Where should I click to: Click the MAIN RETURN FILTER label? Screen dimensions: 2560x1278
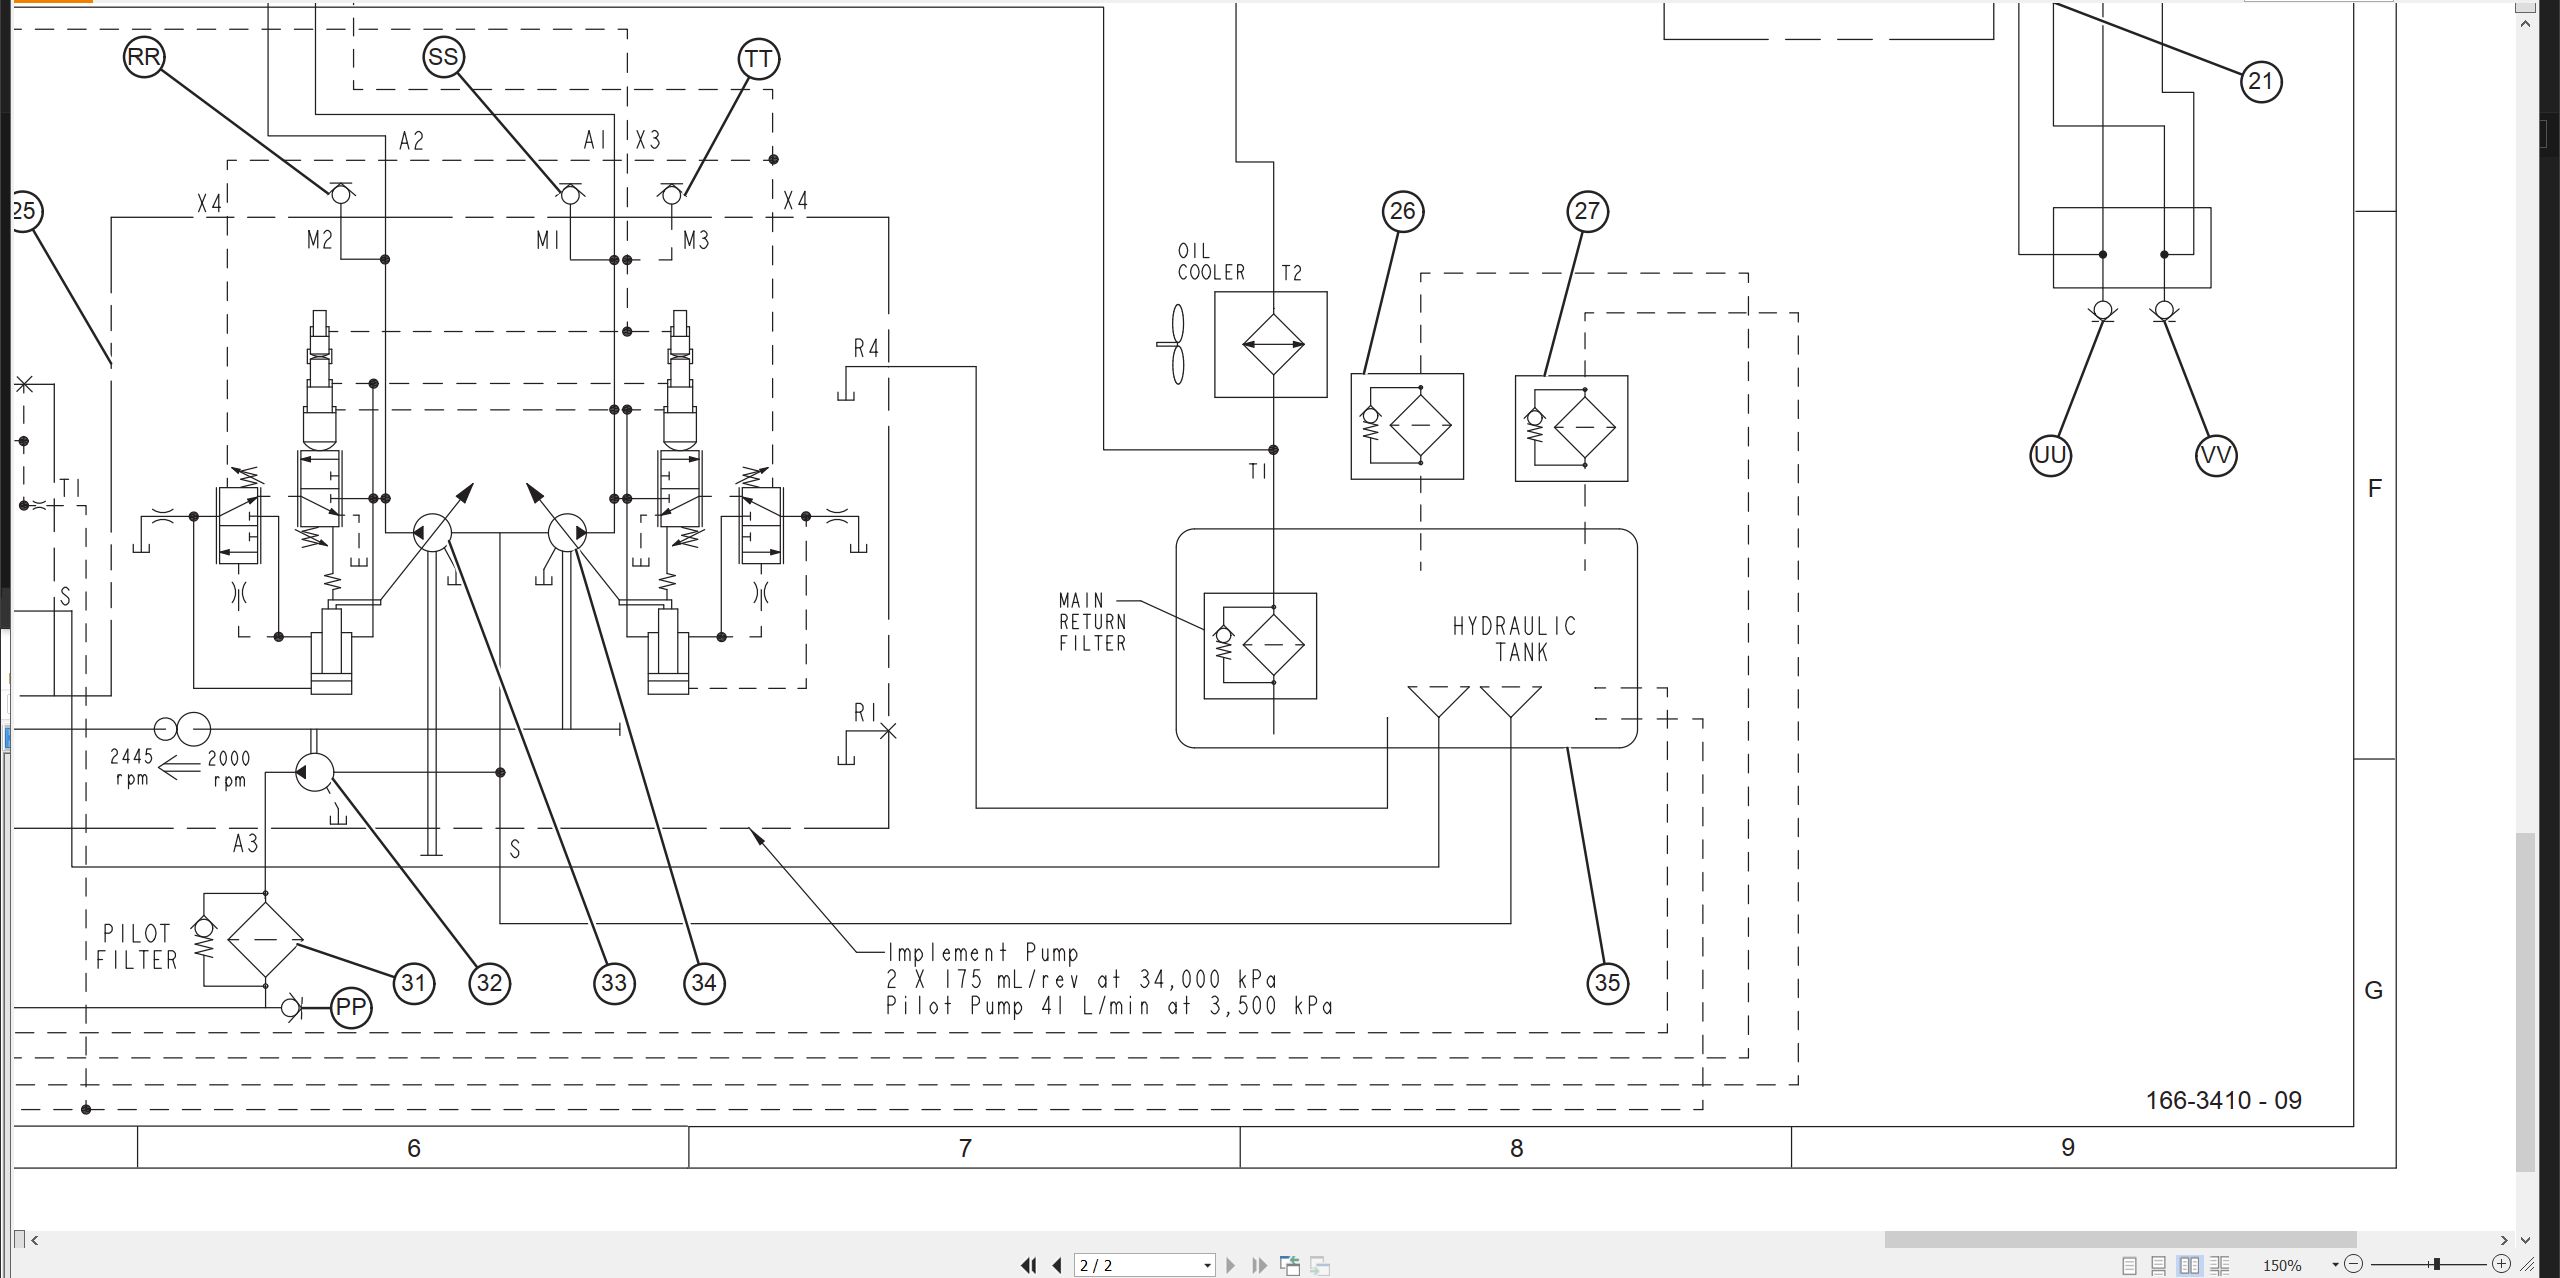pos(1093,622)
